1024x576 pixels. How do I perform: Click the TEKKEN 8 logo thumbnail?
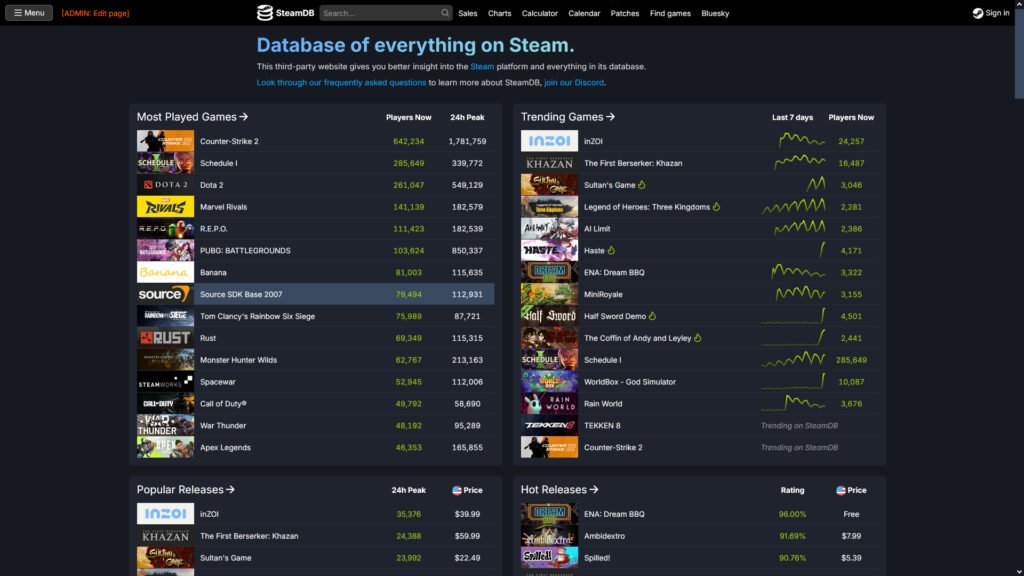[549, 426]
